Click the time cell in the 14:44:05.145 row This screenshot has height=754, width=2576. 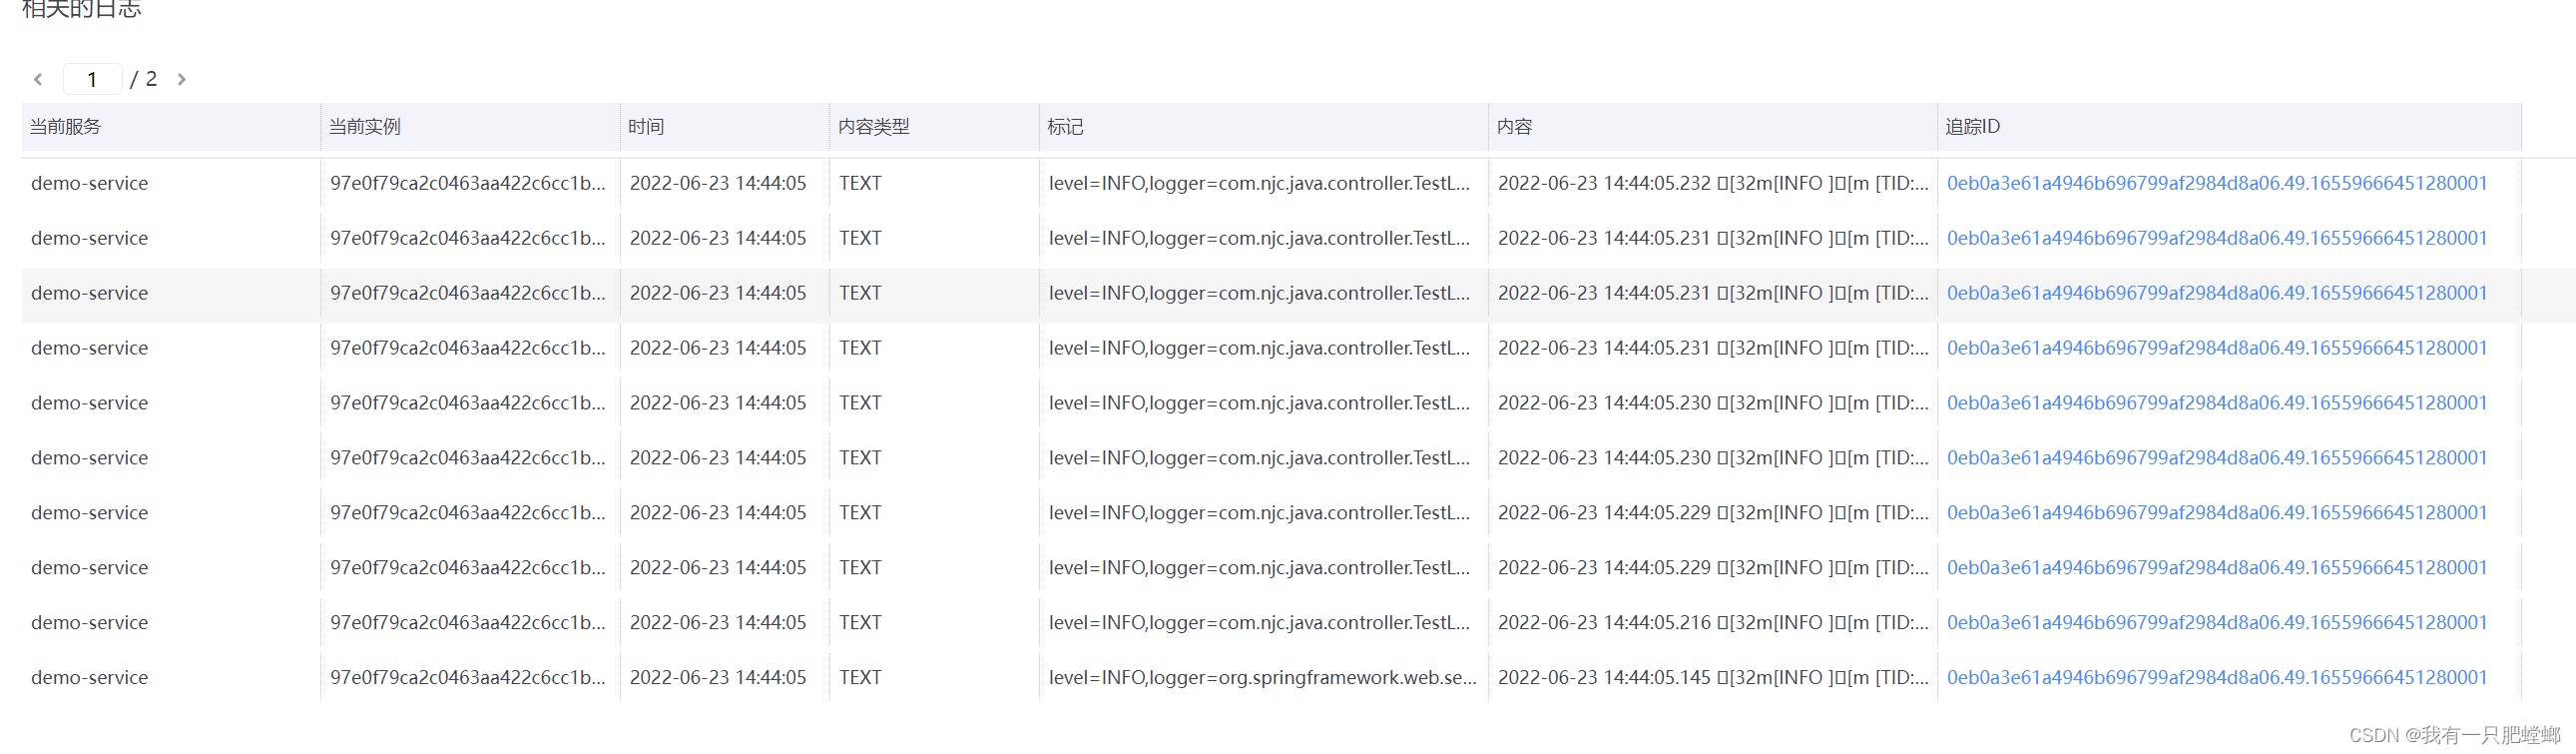coord(718,677)
